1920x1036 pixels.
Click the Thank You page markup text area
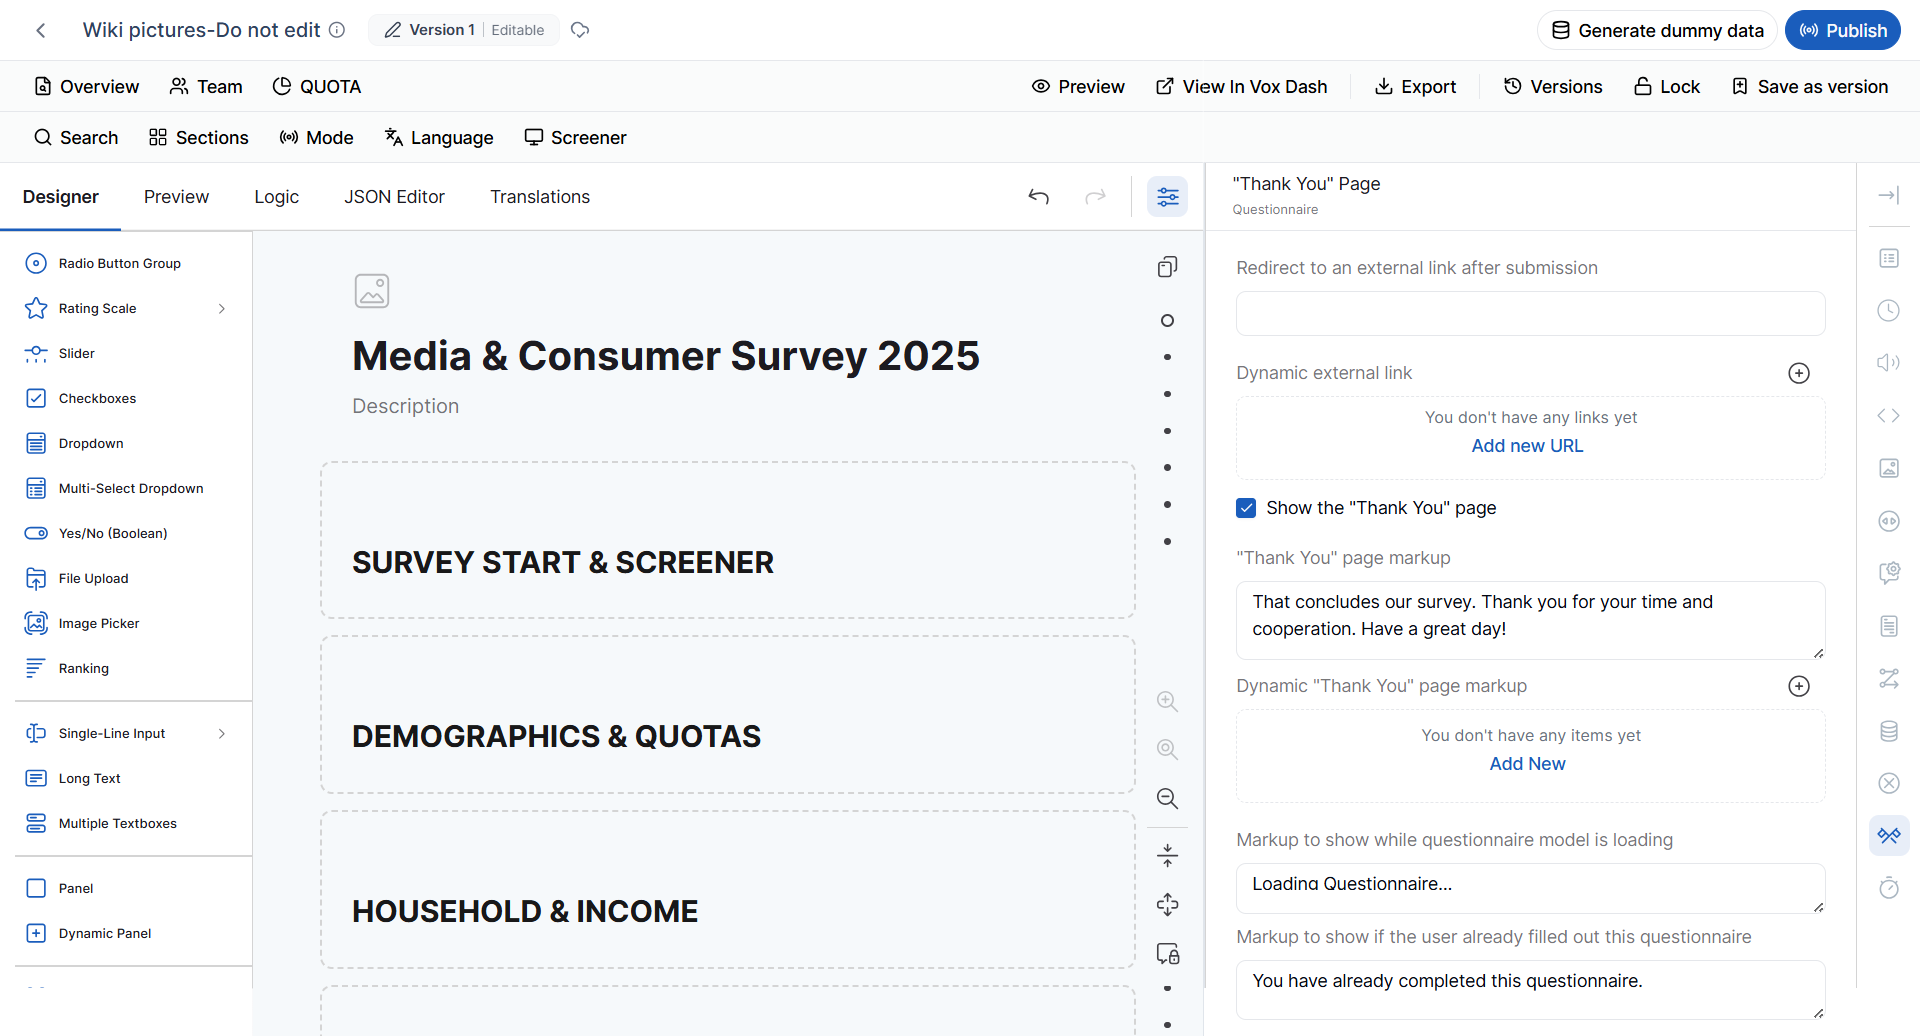click(x=1530, y=620)
